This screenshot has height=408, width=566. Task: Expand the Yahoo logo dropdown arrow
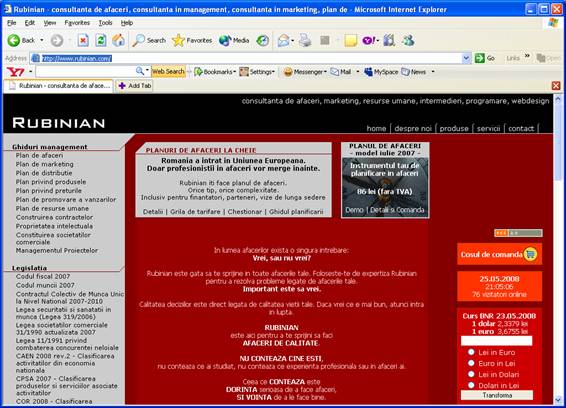click(x=30, y=72)
